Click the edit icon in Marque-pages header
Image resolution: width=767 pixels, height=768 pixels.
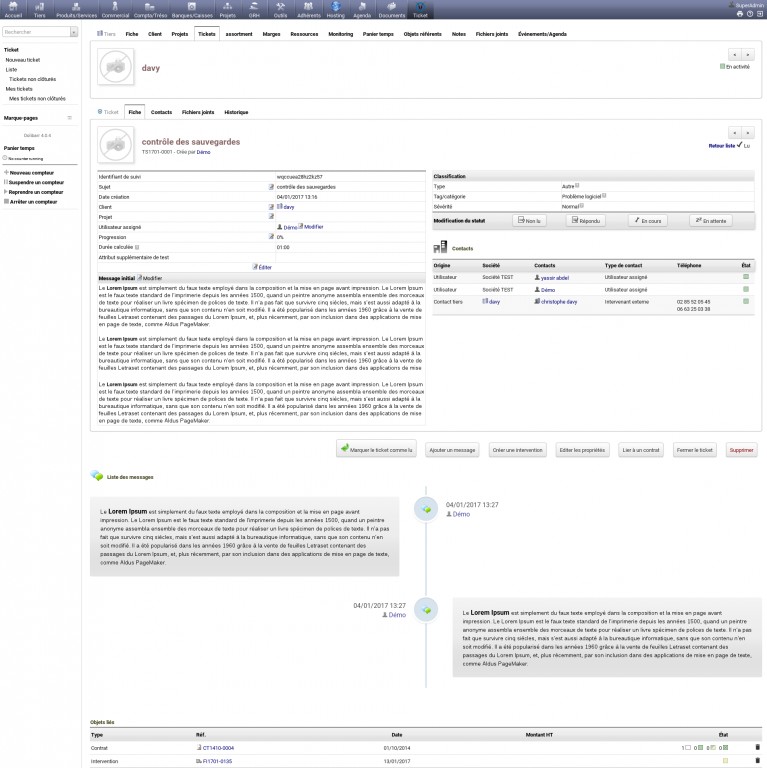[x=70, y=118]
